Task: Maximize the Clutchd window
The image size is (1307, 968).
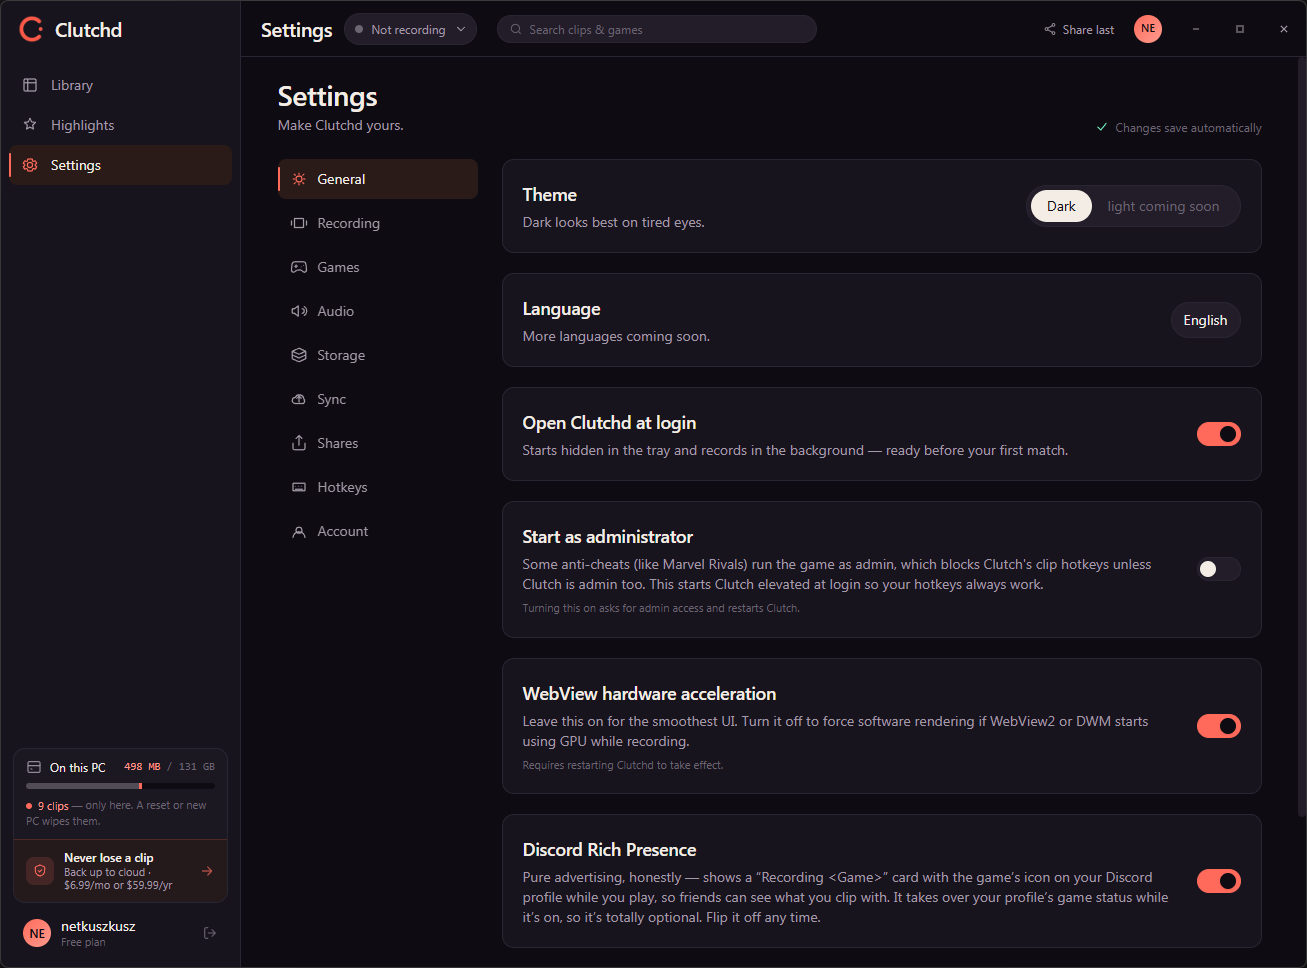Action: pos(1240,29)
